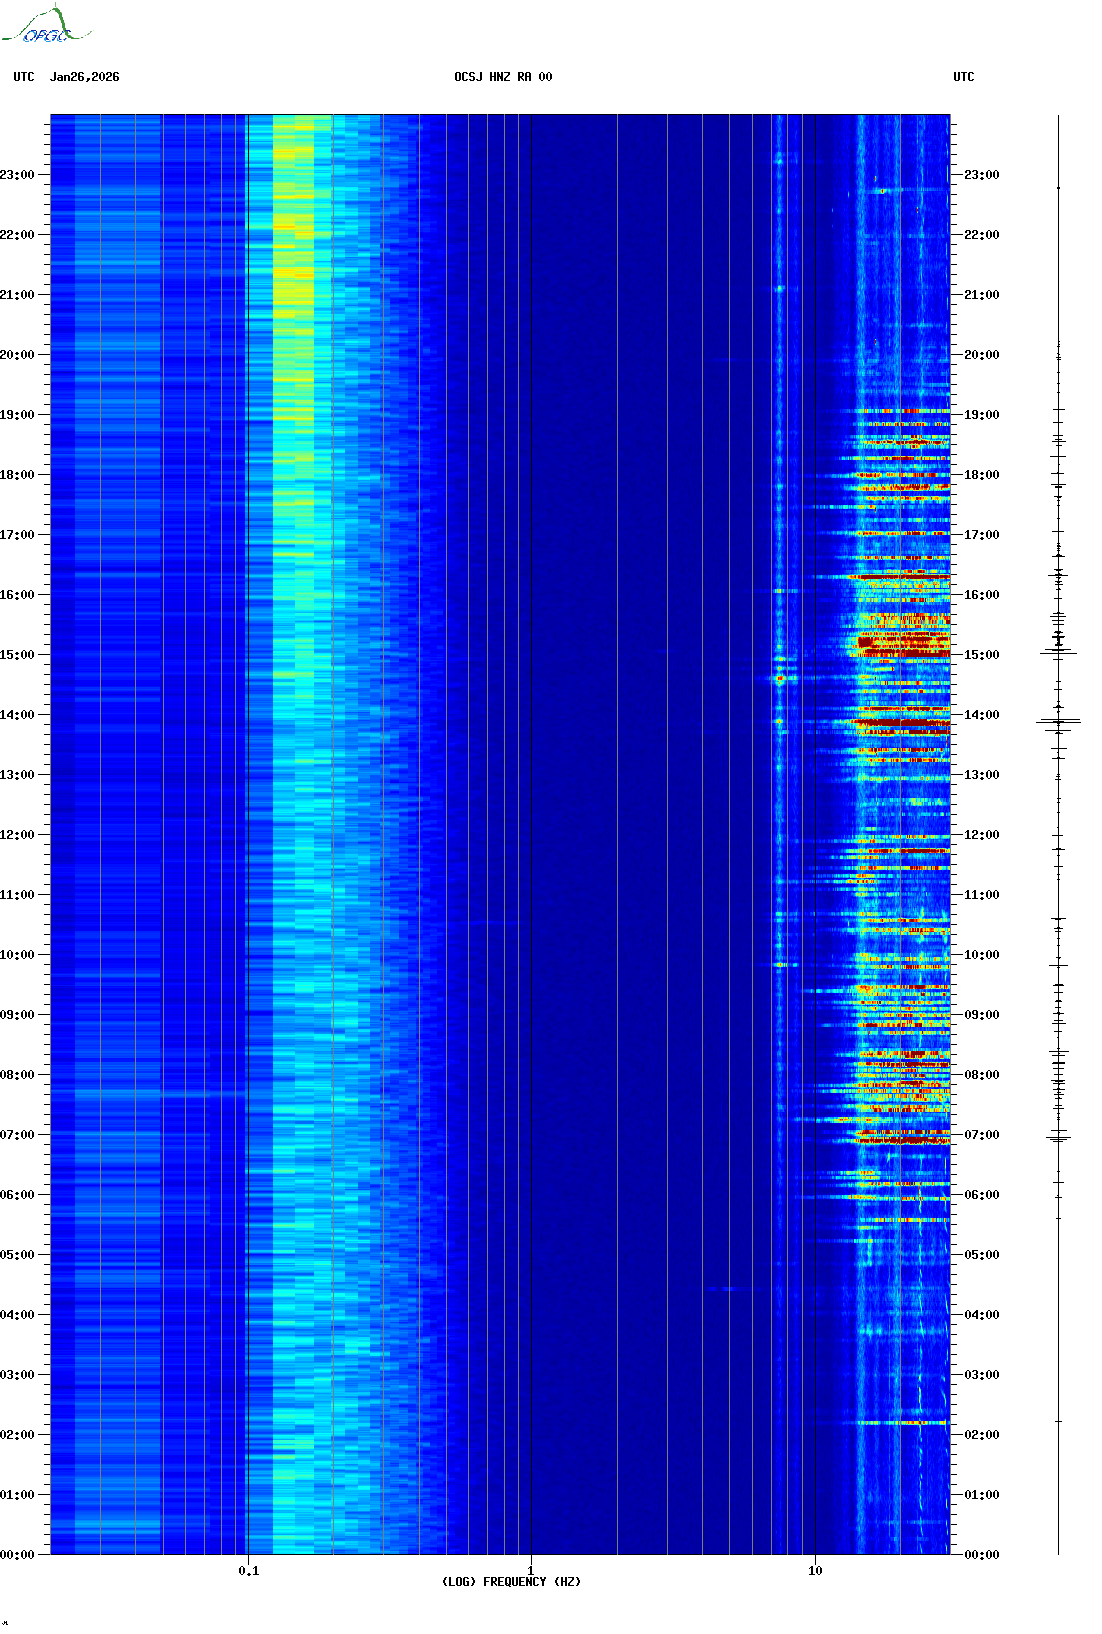Click the 14:00 time label on right axis
The height and width of the screenshot is (1634, 1102).
[981, 715]
